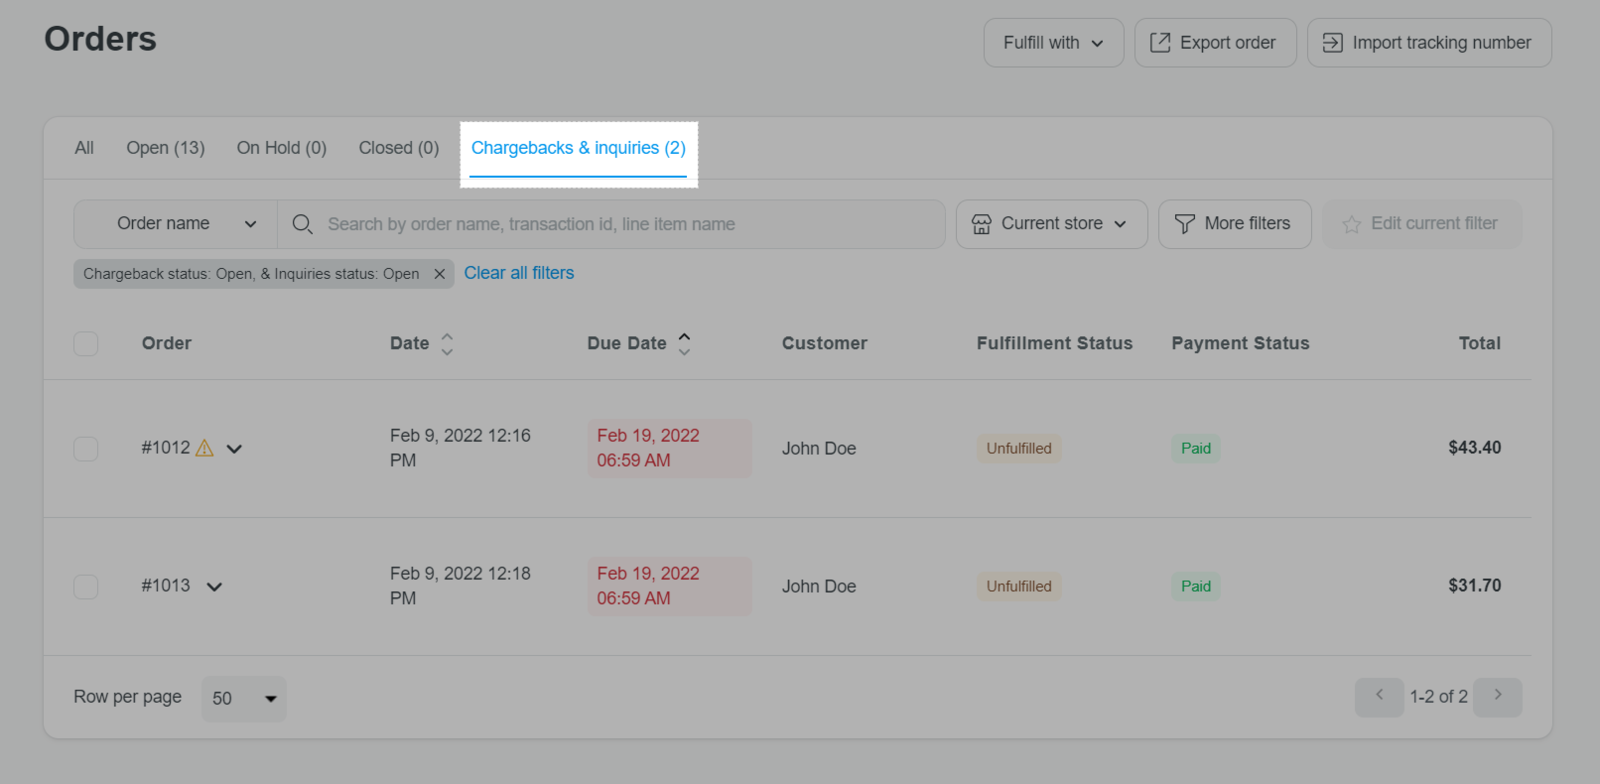The height and width of the screenshot is (784, 1600).
Task: Open the Current store dropdown
Action: 1051,224
